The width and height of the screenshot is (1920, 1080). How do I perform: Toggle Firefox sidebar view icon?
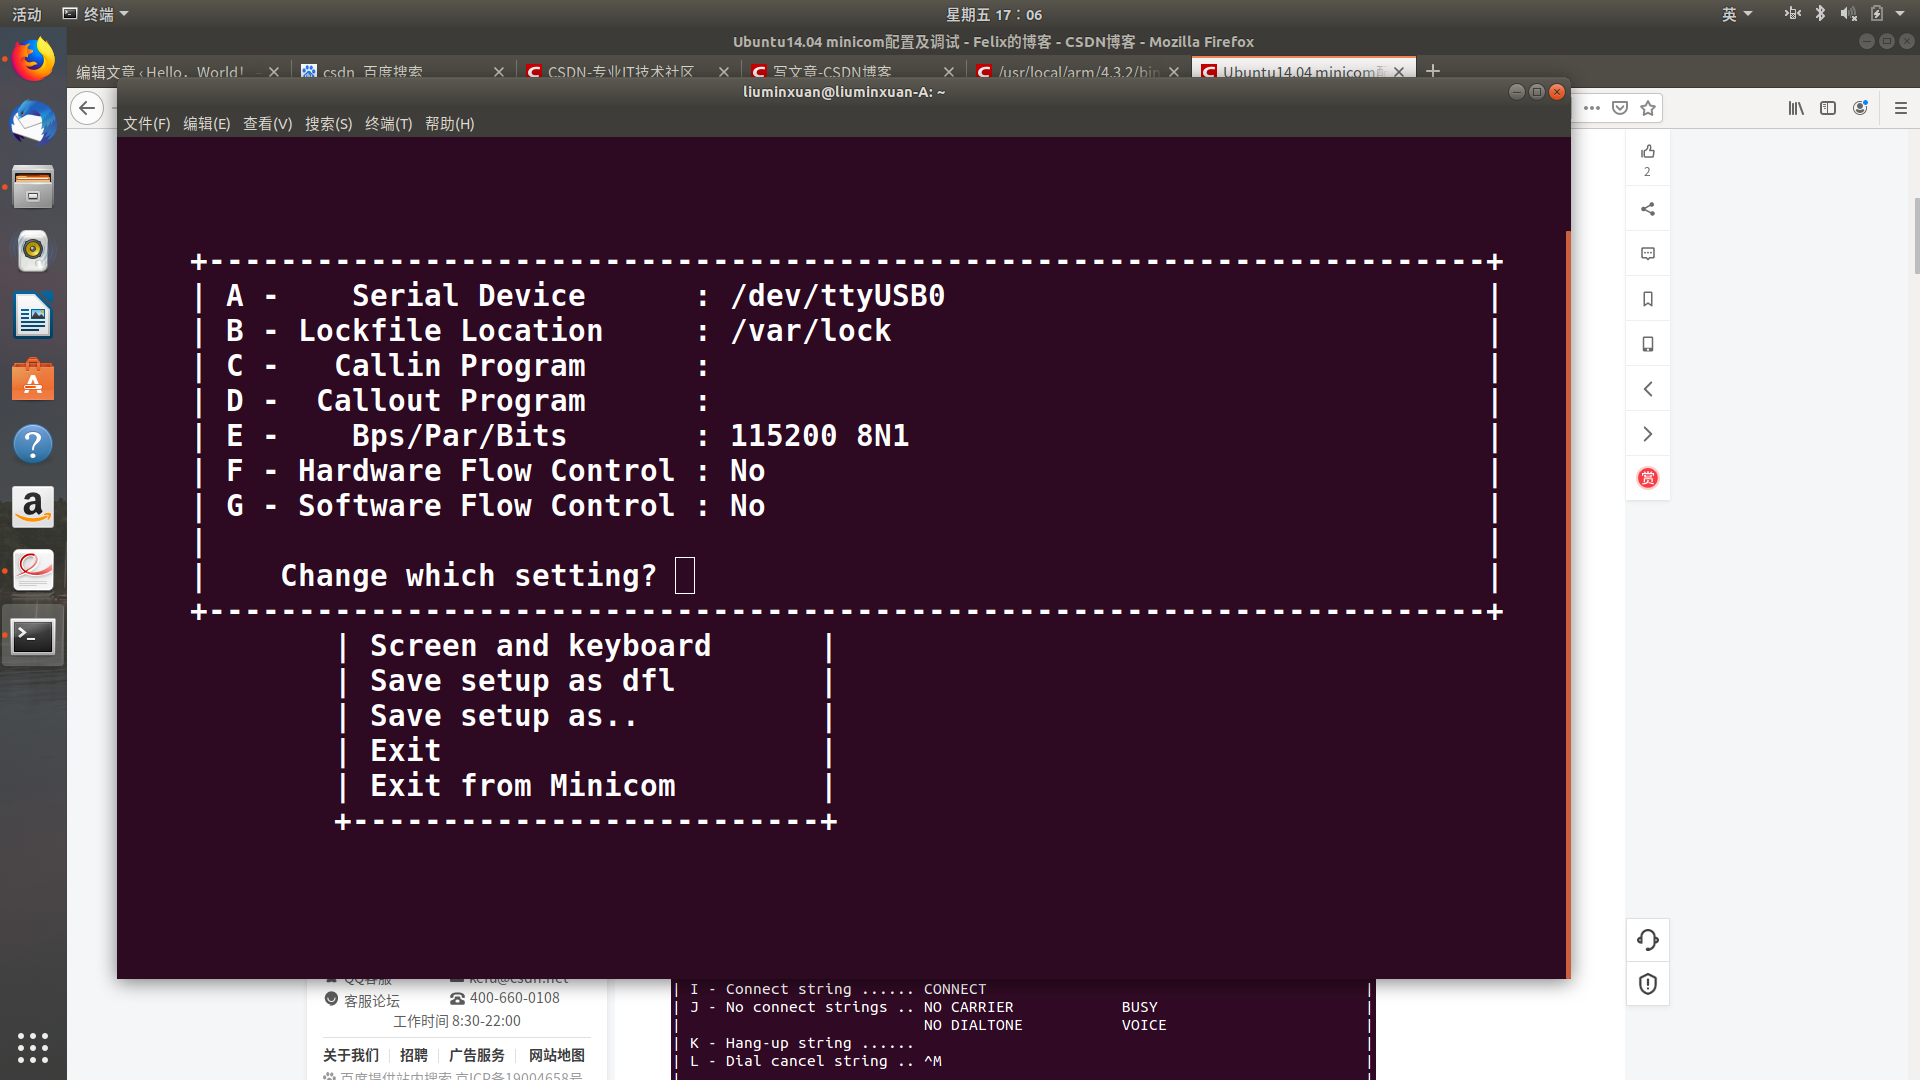[1828, 108]
